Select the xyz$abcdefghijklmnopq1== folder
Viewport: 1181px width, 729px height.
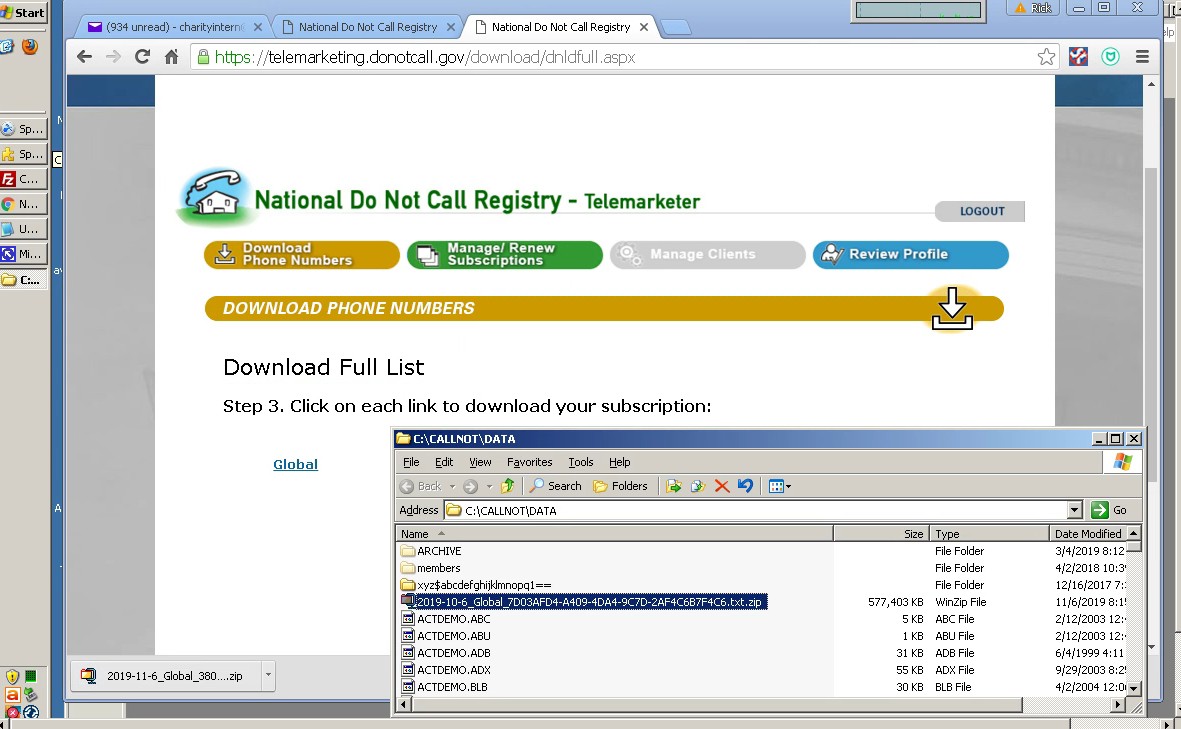(476, 585)
